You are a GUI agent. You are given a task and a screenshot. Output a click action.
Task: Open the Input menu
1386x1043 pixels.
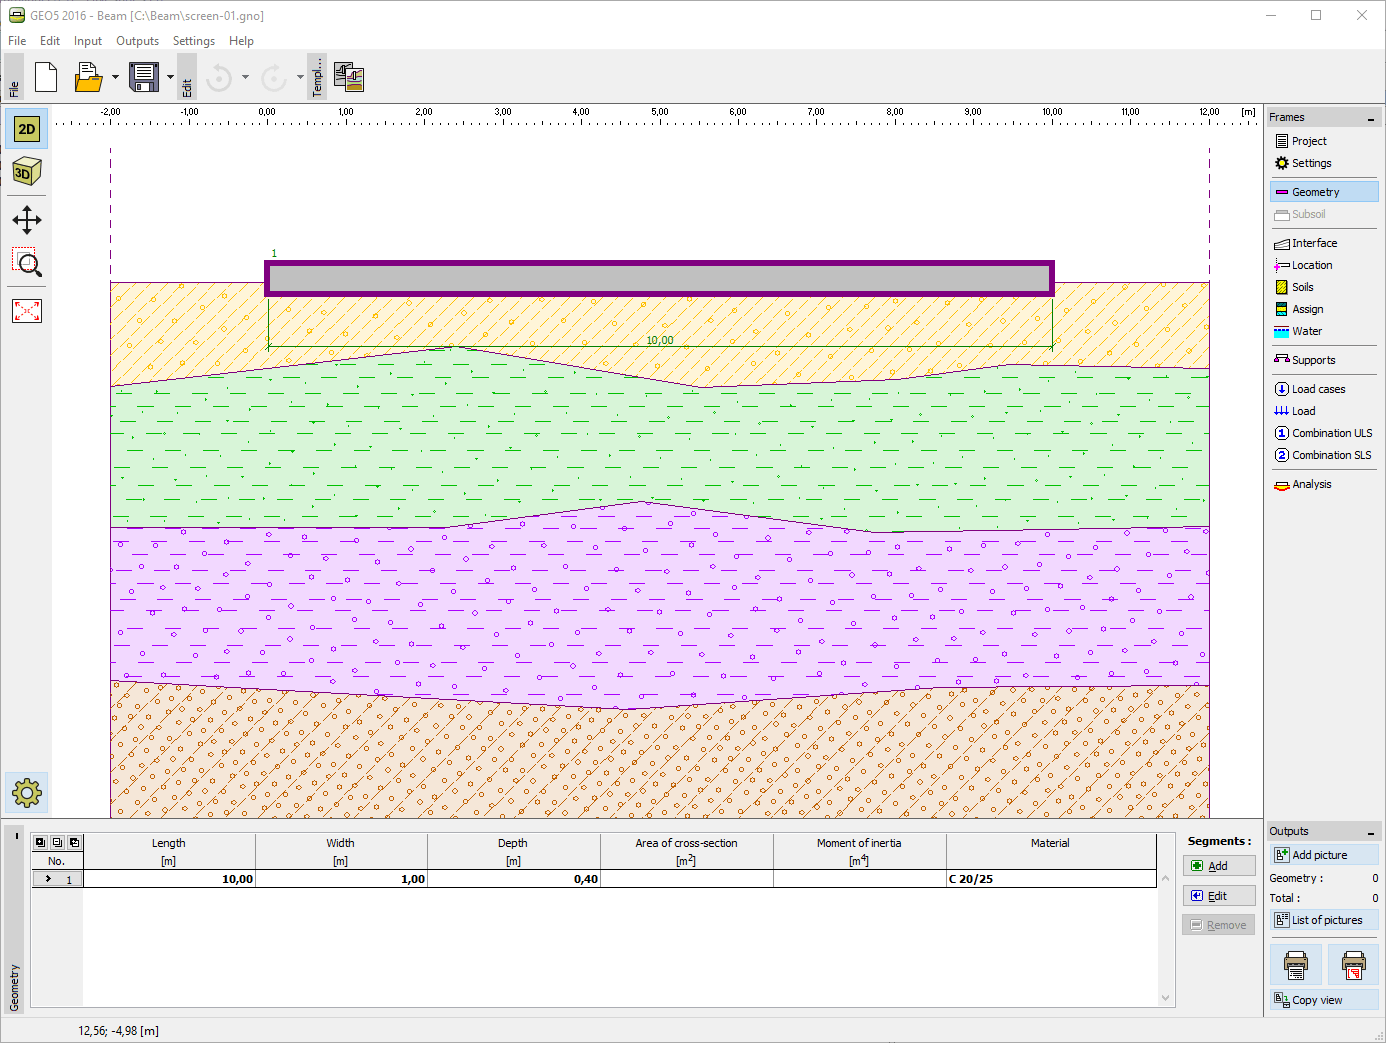tap(88, 41)
